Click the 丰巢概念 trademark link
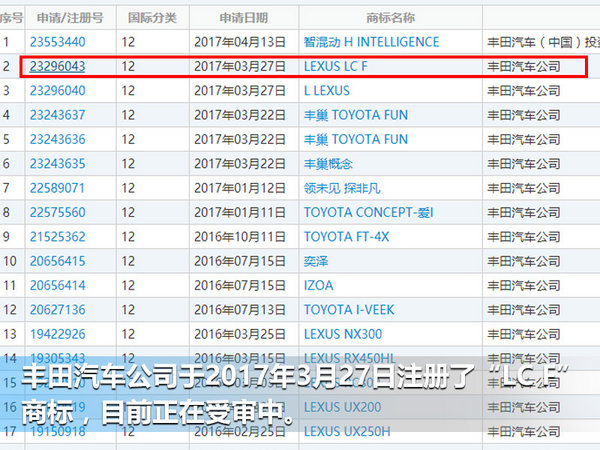Image resolution: width=600 pixels, height=450 pixels. tap(328, 164)
